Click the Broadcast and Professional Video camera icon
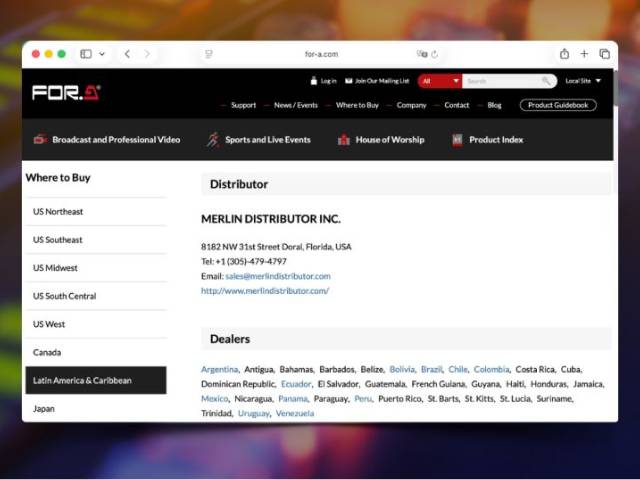 pos(40,140)
